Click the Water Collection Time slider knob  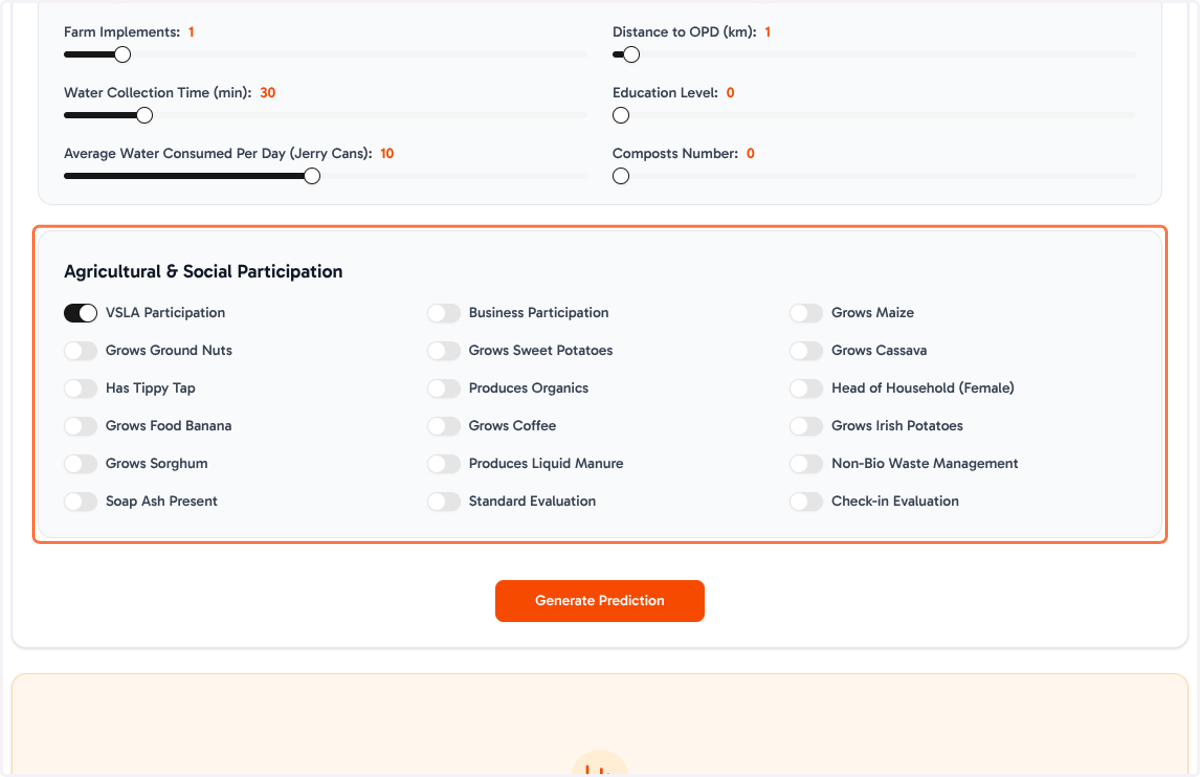(144, 115)
